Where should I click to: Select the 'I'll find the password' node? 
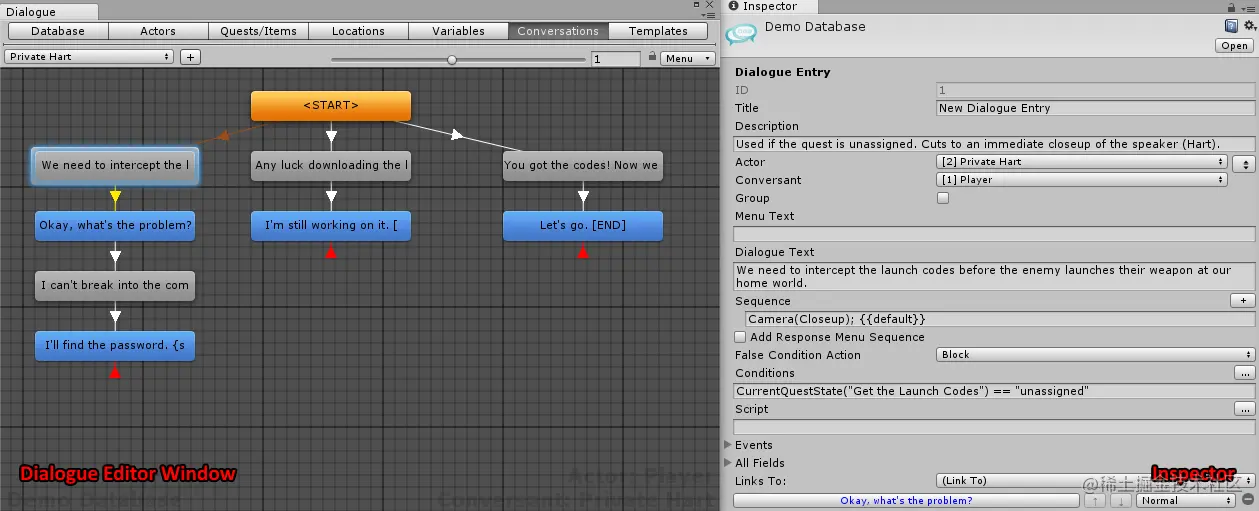pyautogui.click(x=115, y=346)
